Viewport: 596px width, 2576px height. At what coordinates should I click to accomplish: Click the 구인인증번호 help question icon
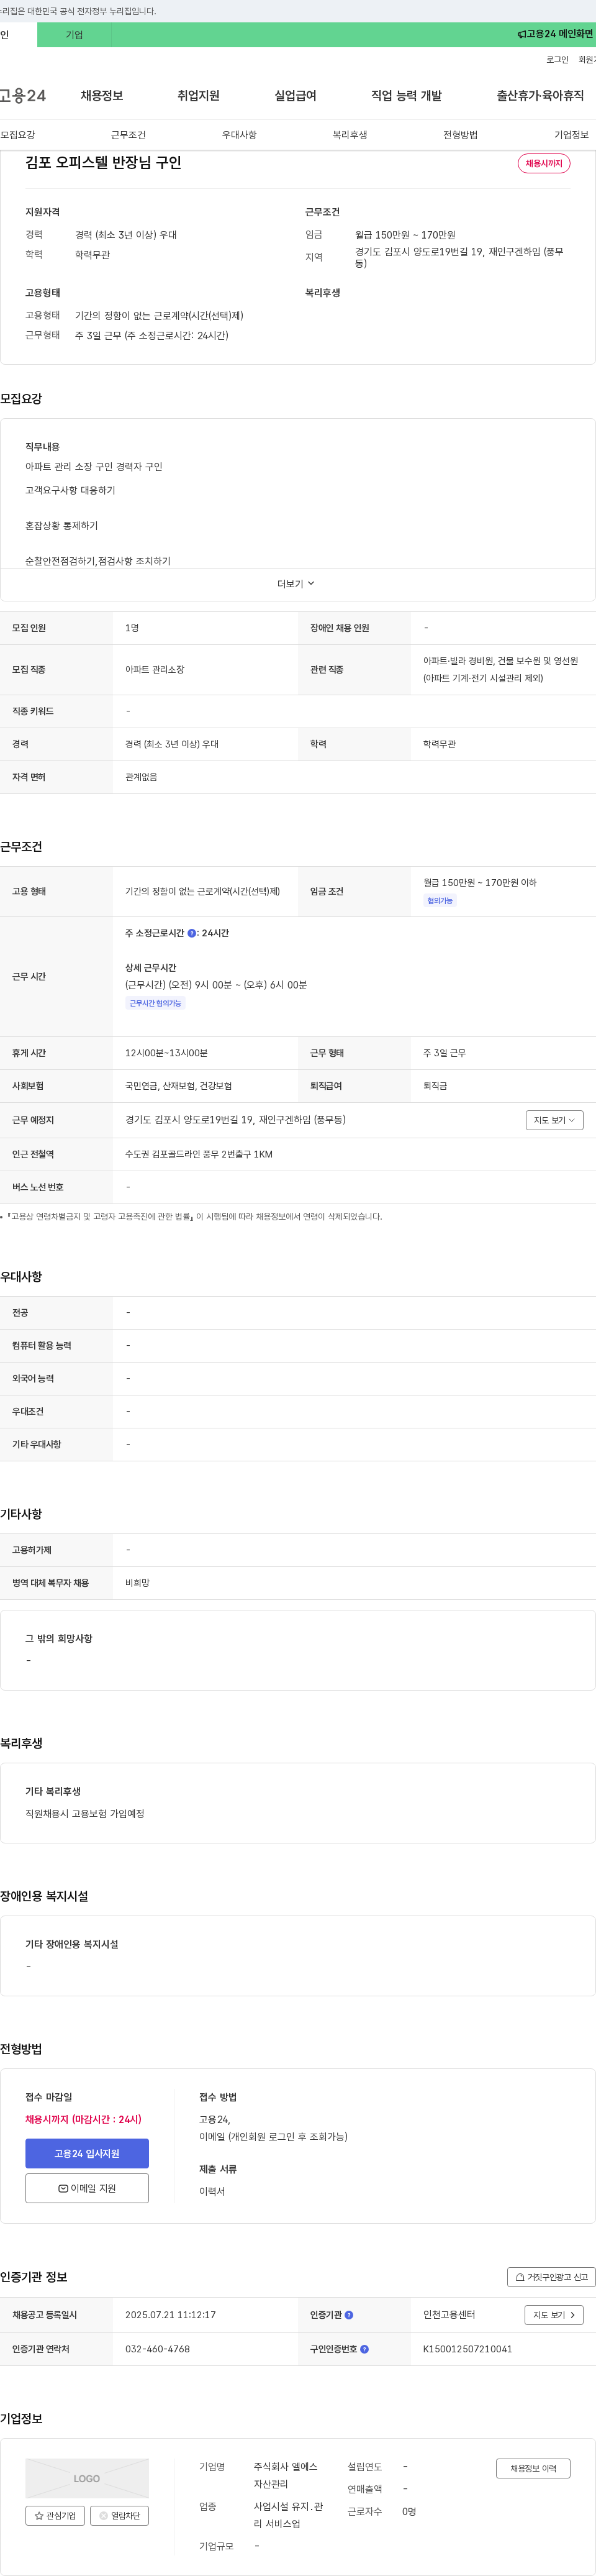coord(364,2349)
